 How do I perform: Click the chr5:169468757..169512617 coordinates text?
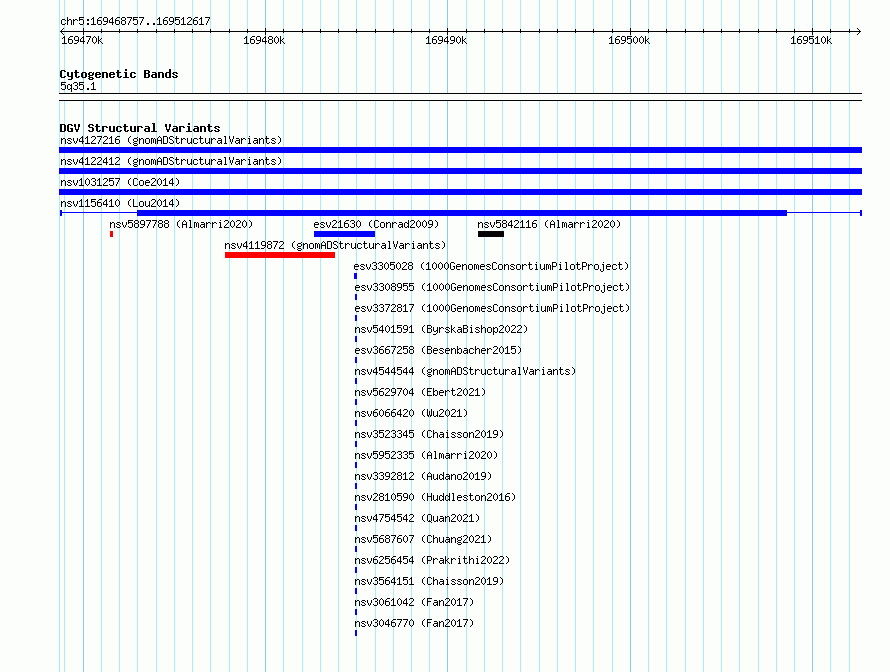(135, 21)
